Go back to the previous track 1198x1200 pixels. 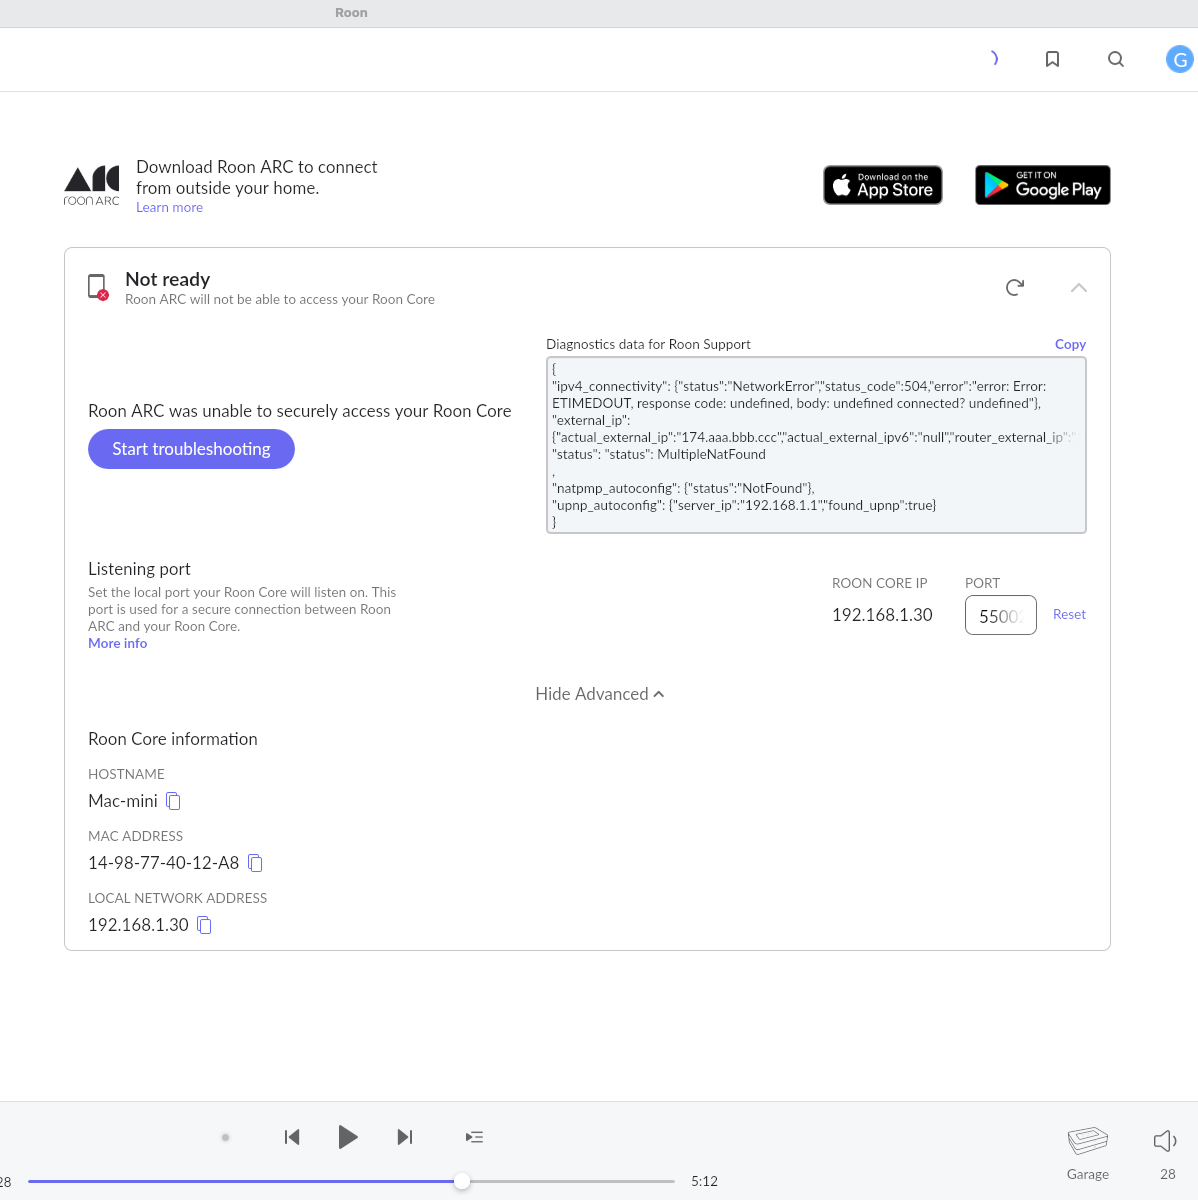pyautogui.click(x=292, y=1137)
